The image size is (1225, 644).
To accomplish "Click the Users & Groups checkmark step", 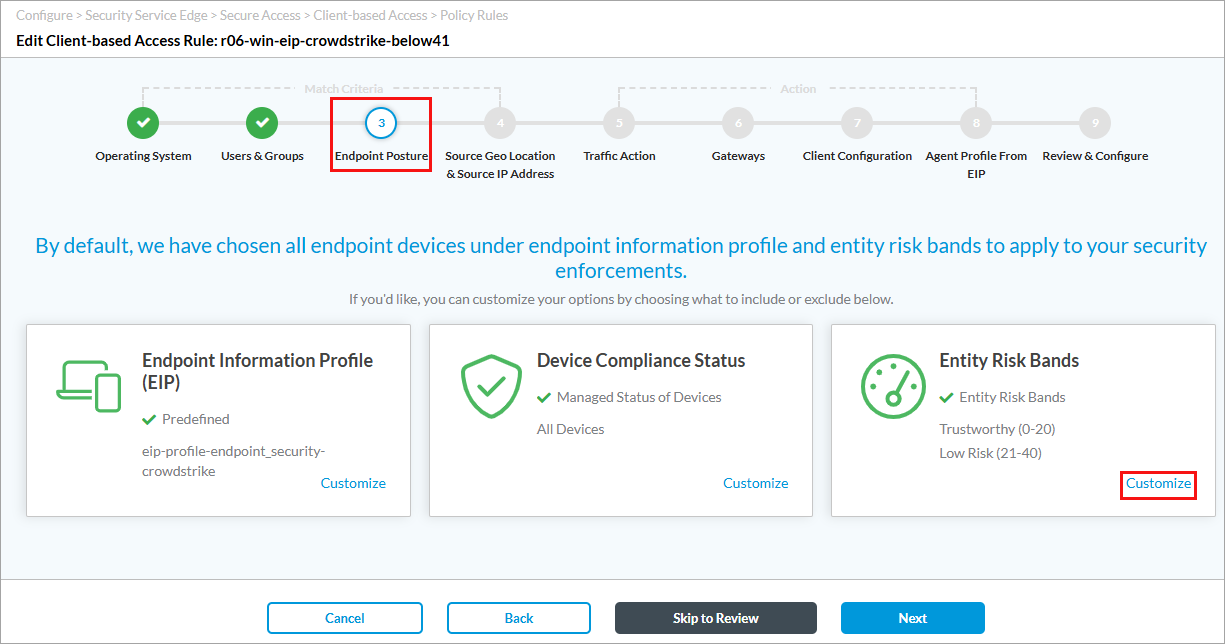I will click(262, 123).
